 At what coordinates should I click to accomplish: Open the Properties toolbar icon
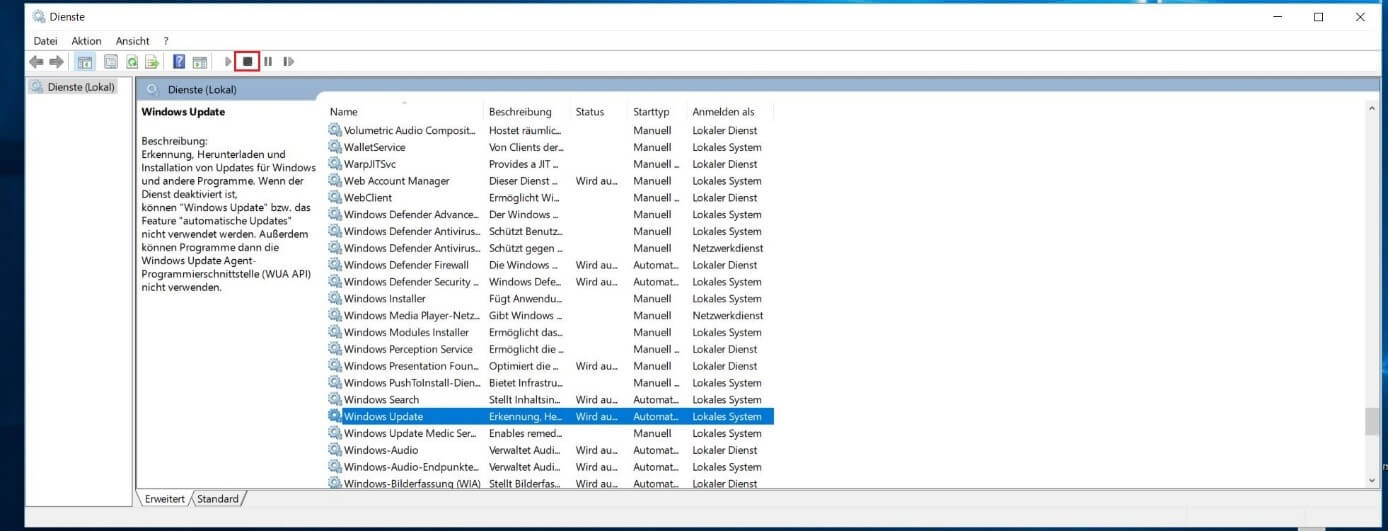click(111, 62)
